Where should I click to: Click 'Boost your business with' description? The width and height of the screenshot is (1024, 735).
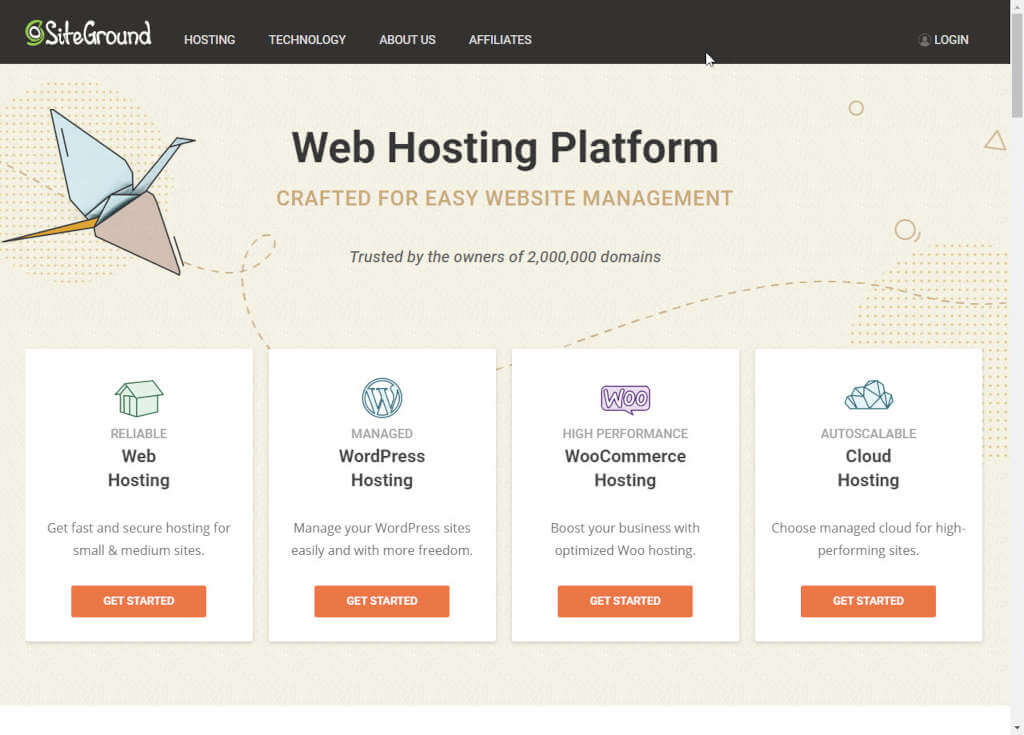(x=625, y=539)
